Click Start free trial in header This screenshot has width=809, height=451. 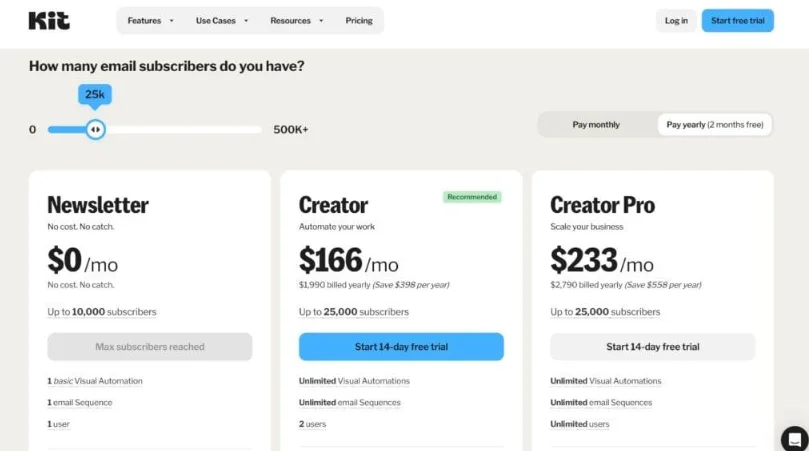[x=737, y=21]
